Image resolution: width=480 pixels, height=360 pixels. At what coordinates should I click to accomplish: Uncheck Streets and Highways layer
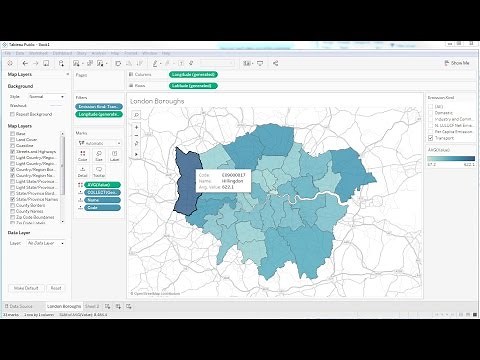[x=12, y=152]
